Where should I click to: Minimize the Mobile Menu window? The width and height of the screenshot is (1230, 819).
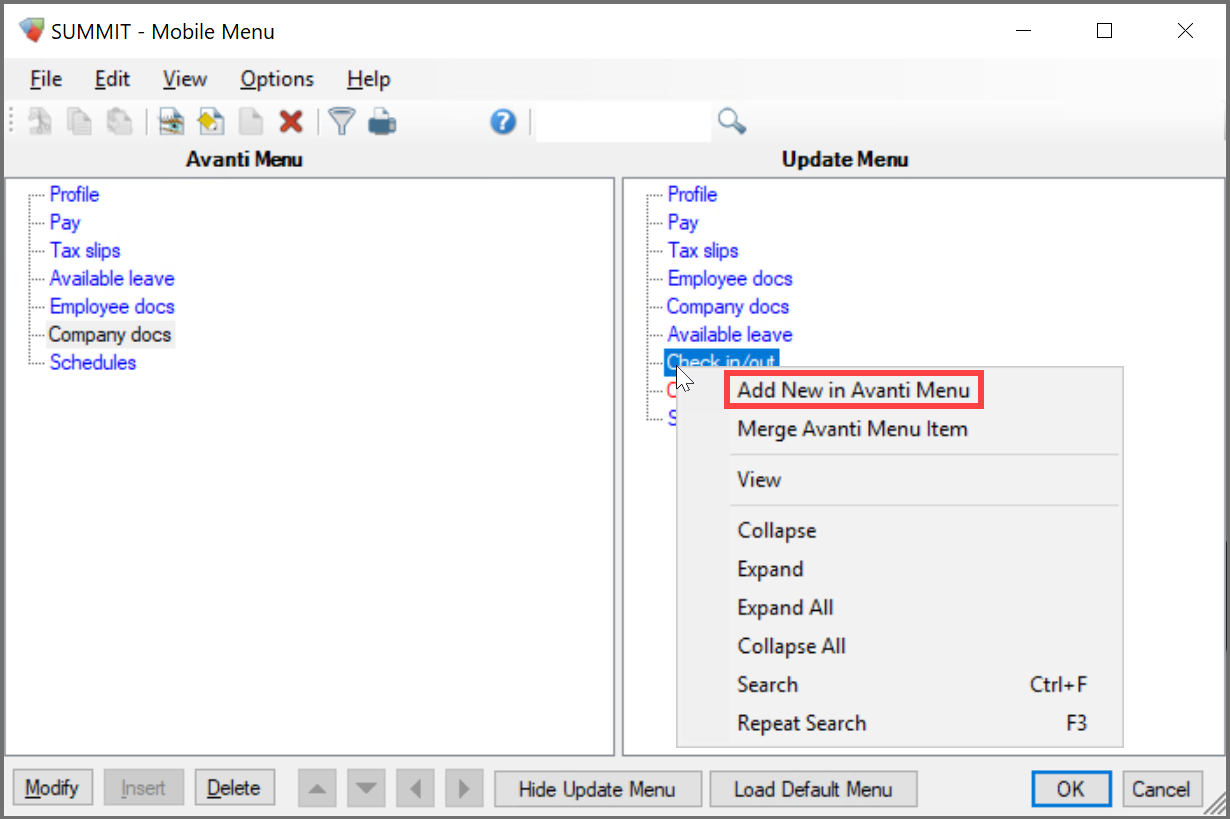click(1023, 31)
